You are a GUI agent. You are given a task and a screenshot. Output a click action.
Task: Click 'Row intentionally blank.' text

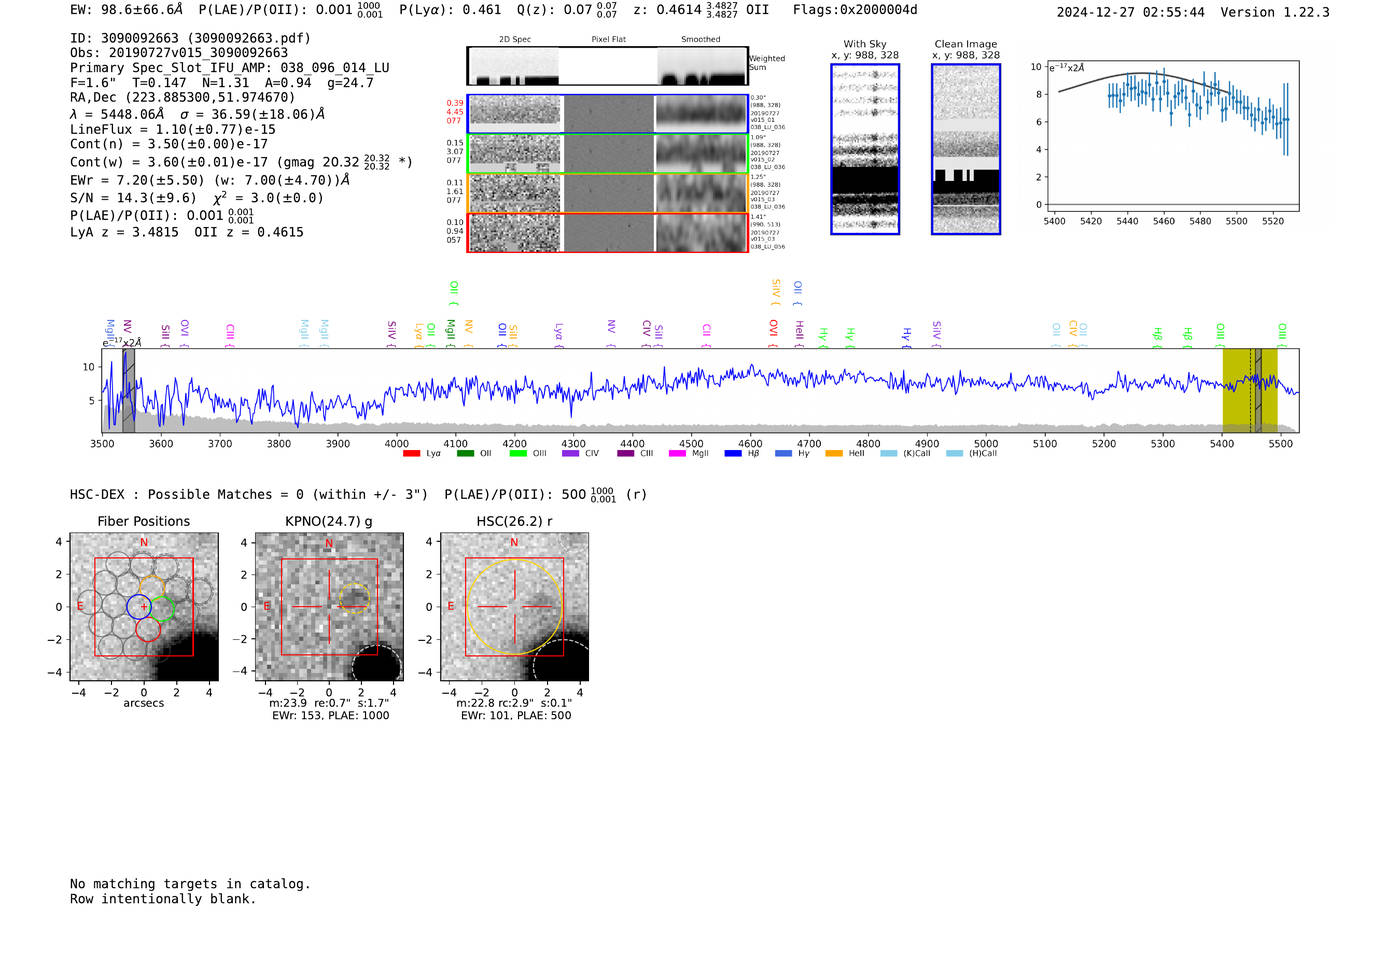[163, 899]
